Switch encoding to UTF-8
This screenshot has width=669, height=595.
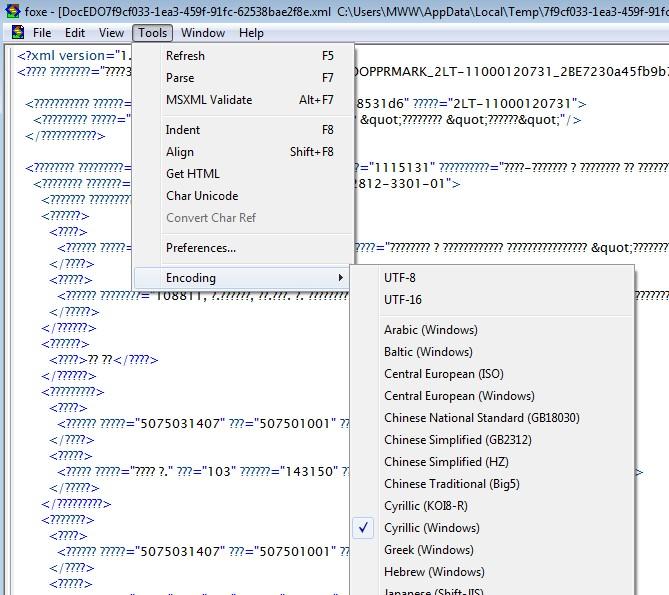[400, 278]
